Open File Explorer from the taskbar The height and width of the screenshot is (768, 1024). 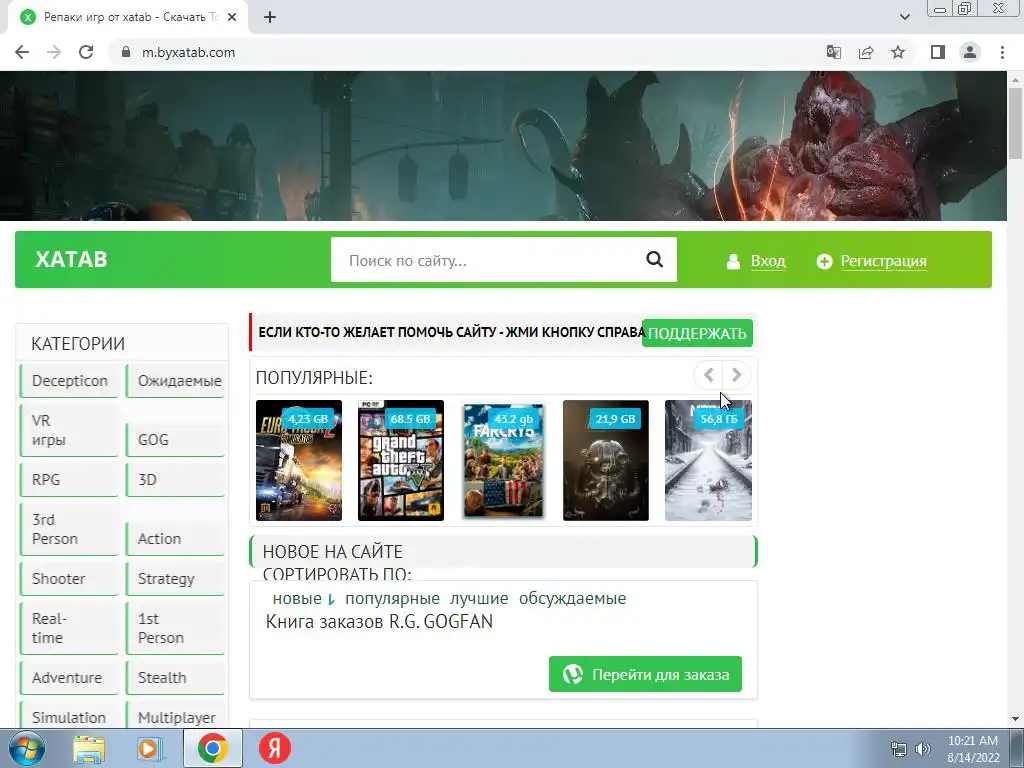(88, 749)
